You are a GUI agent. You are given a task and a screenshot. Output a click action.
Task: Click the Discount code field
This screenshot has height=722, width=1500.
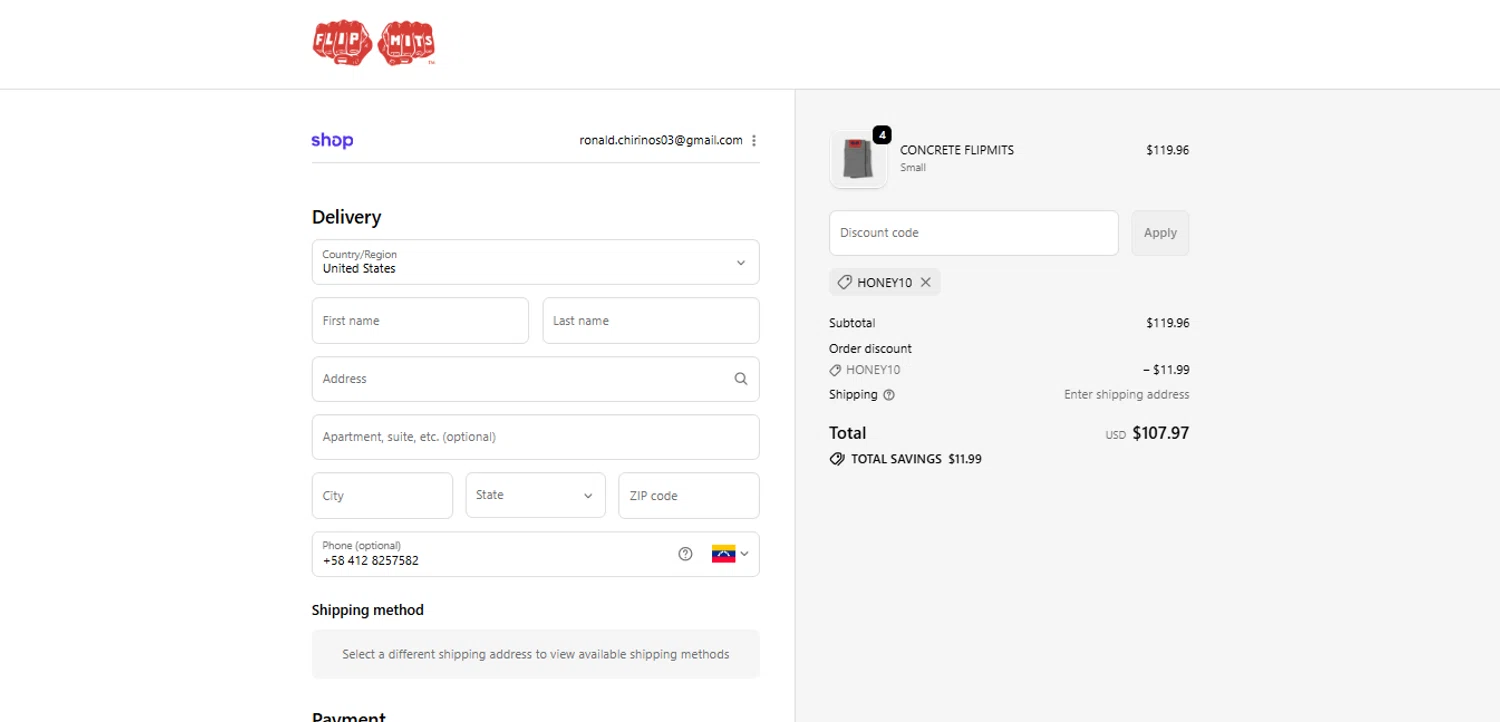click(974, 233)
